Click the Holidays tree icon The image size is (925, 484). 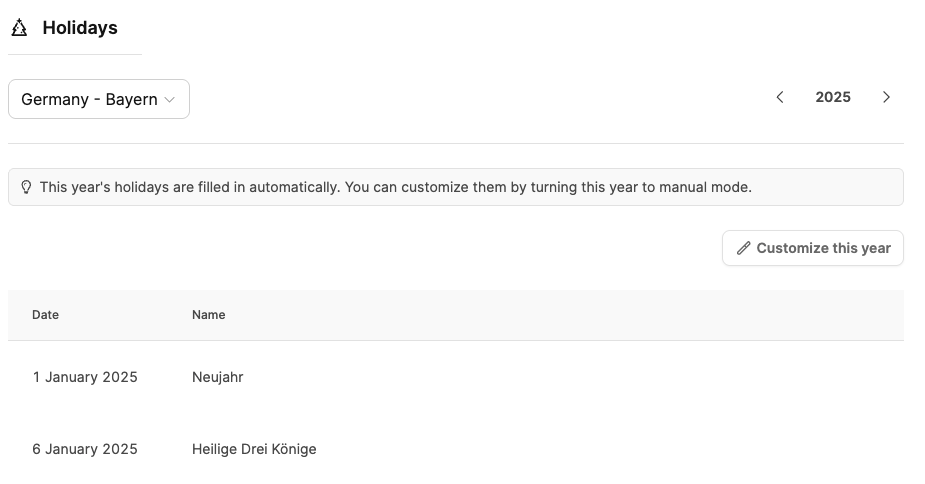(19, 28)
